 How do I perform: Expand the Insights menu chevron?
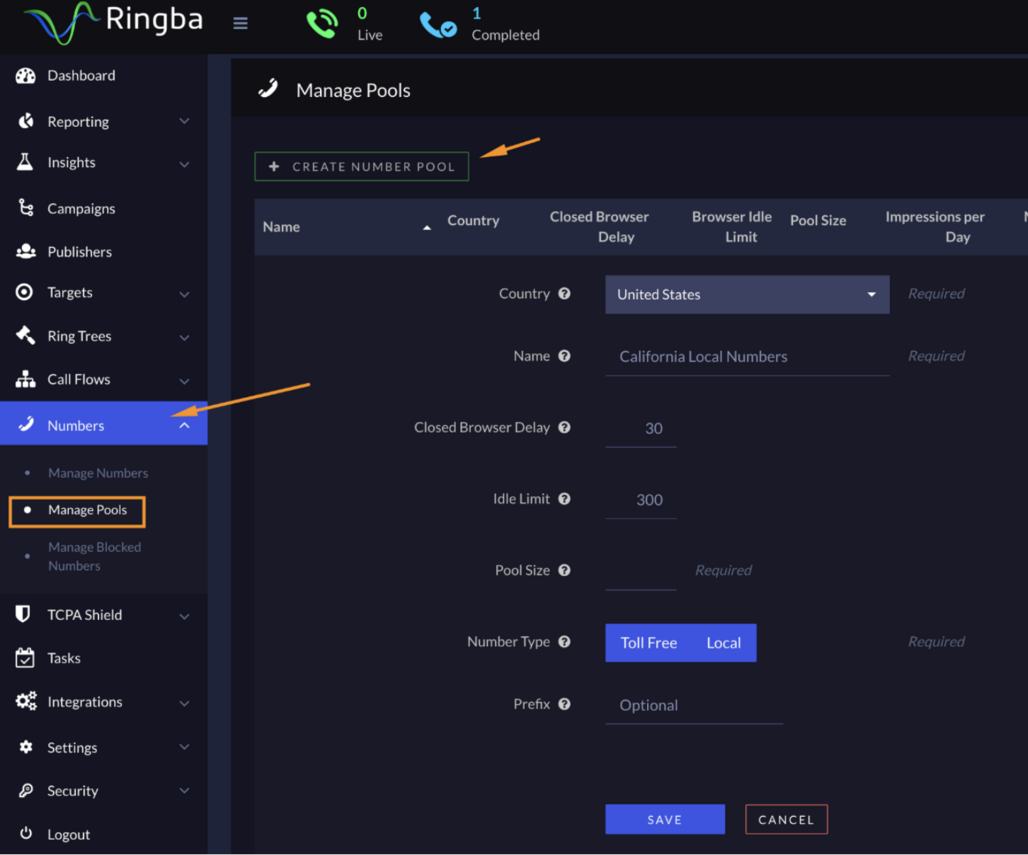184,164
